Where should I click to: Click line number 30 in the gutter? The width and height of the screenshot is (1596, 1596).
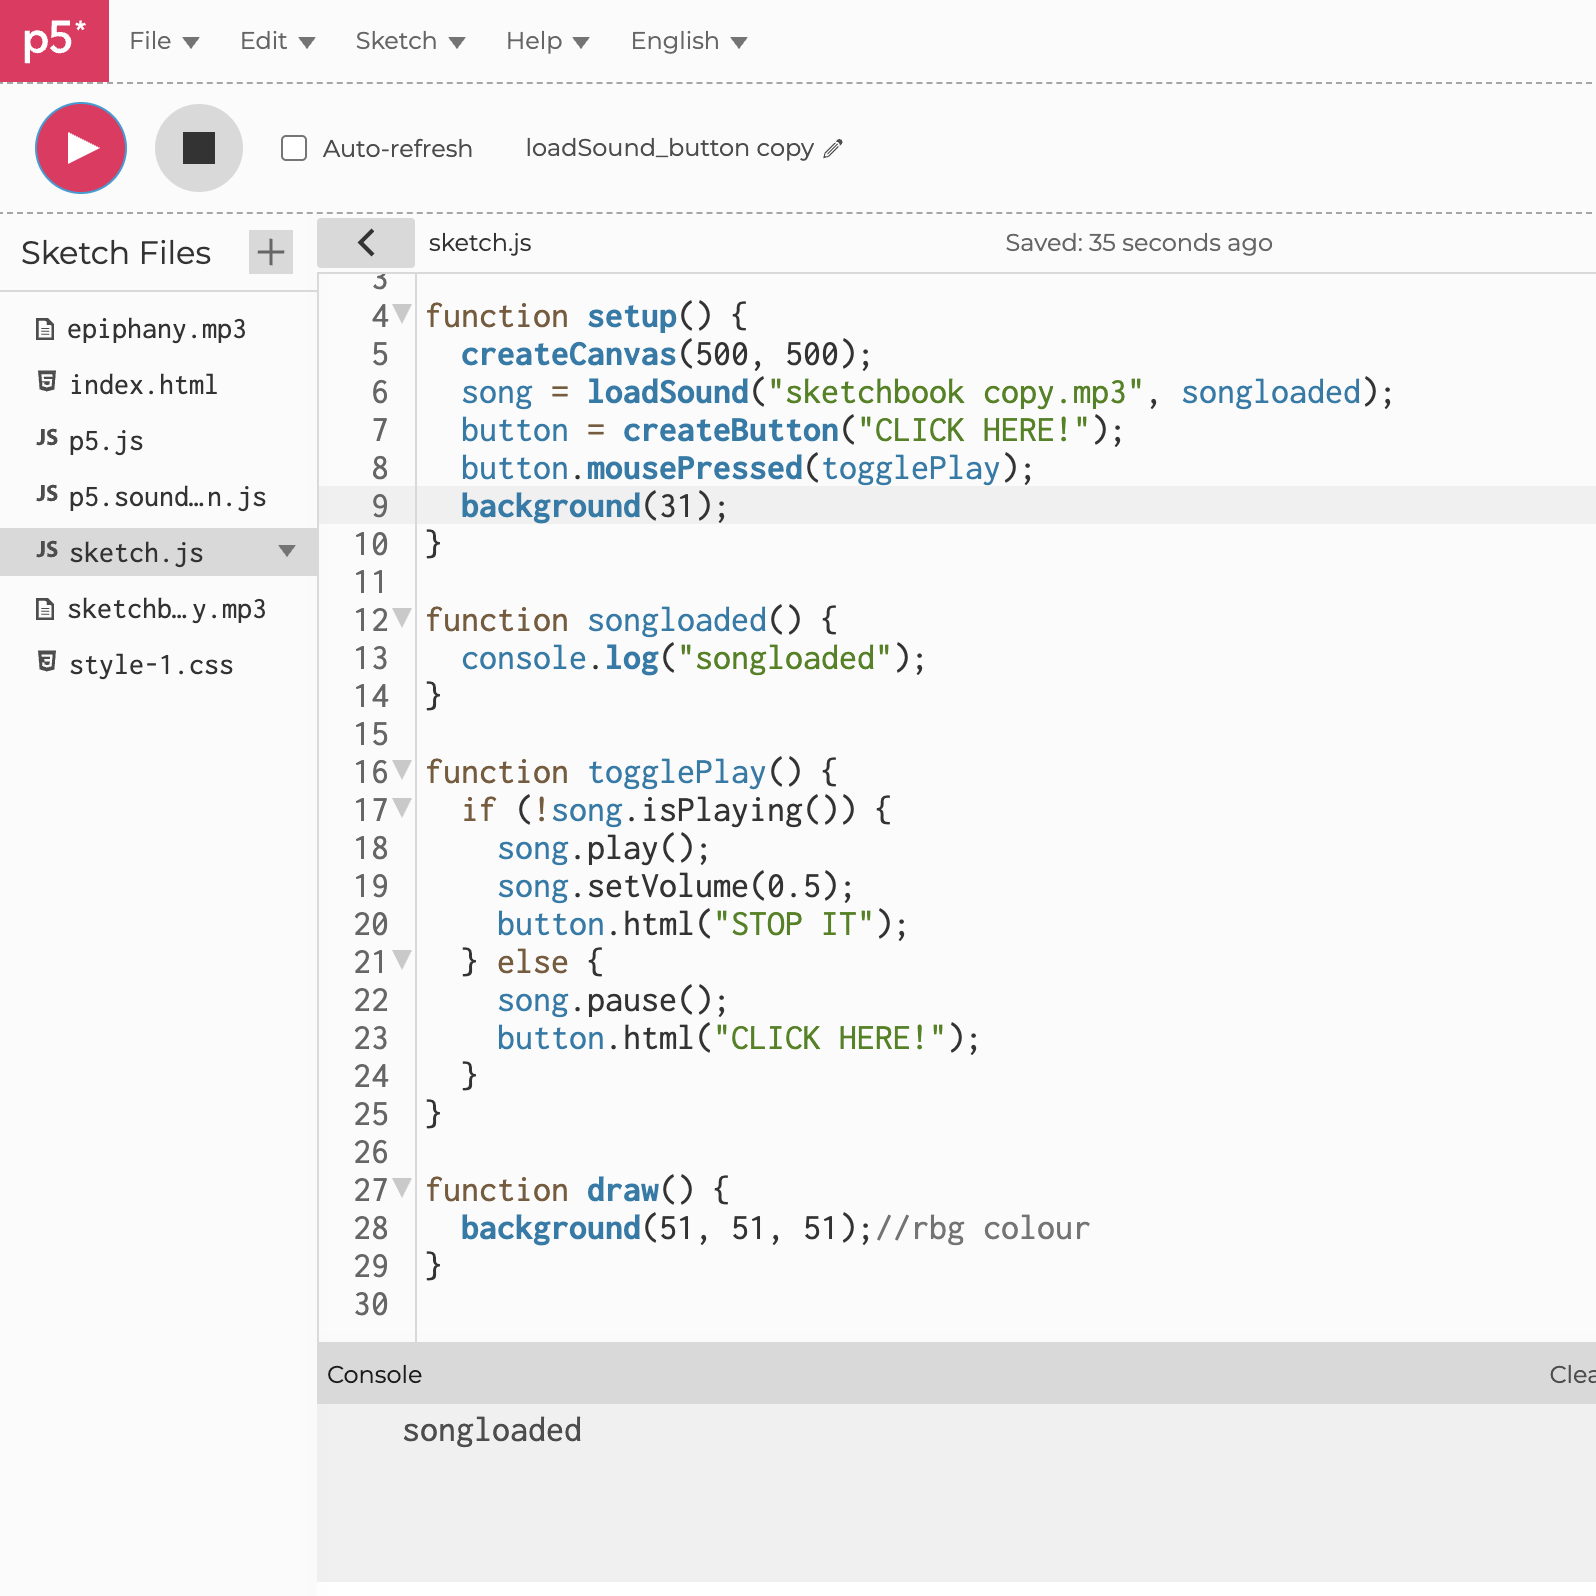point(371,1304)
